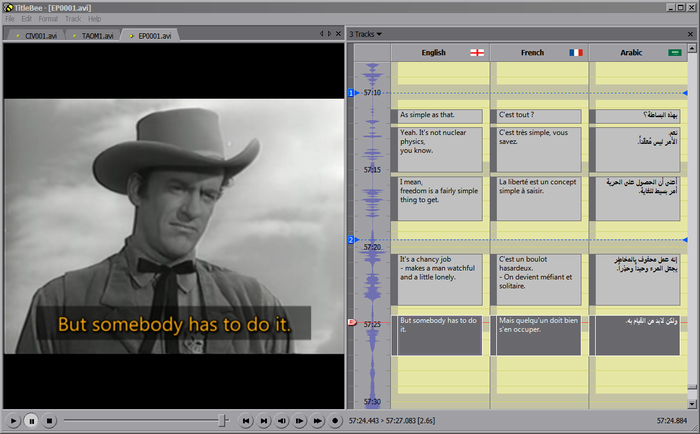Step one frame forward
The width and height of the screenshot is (700, 434).
[x=300, y=421]
